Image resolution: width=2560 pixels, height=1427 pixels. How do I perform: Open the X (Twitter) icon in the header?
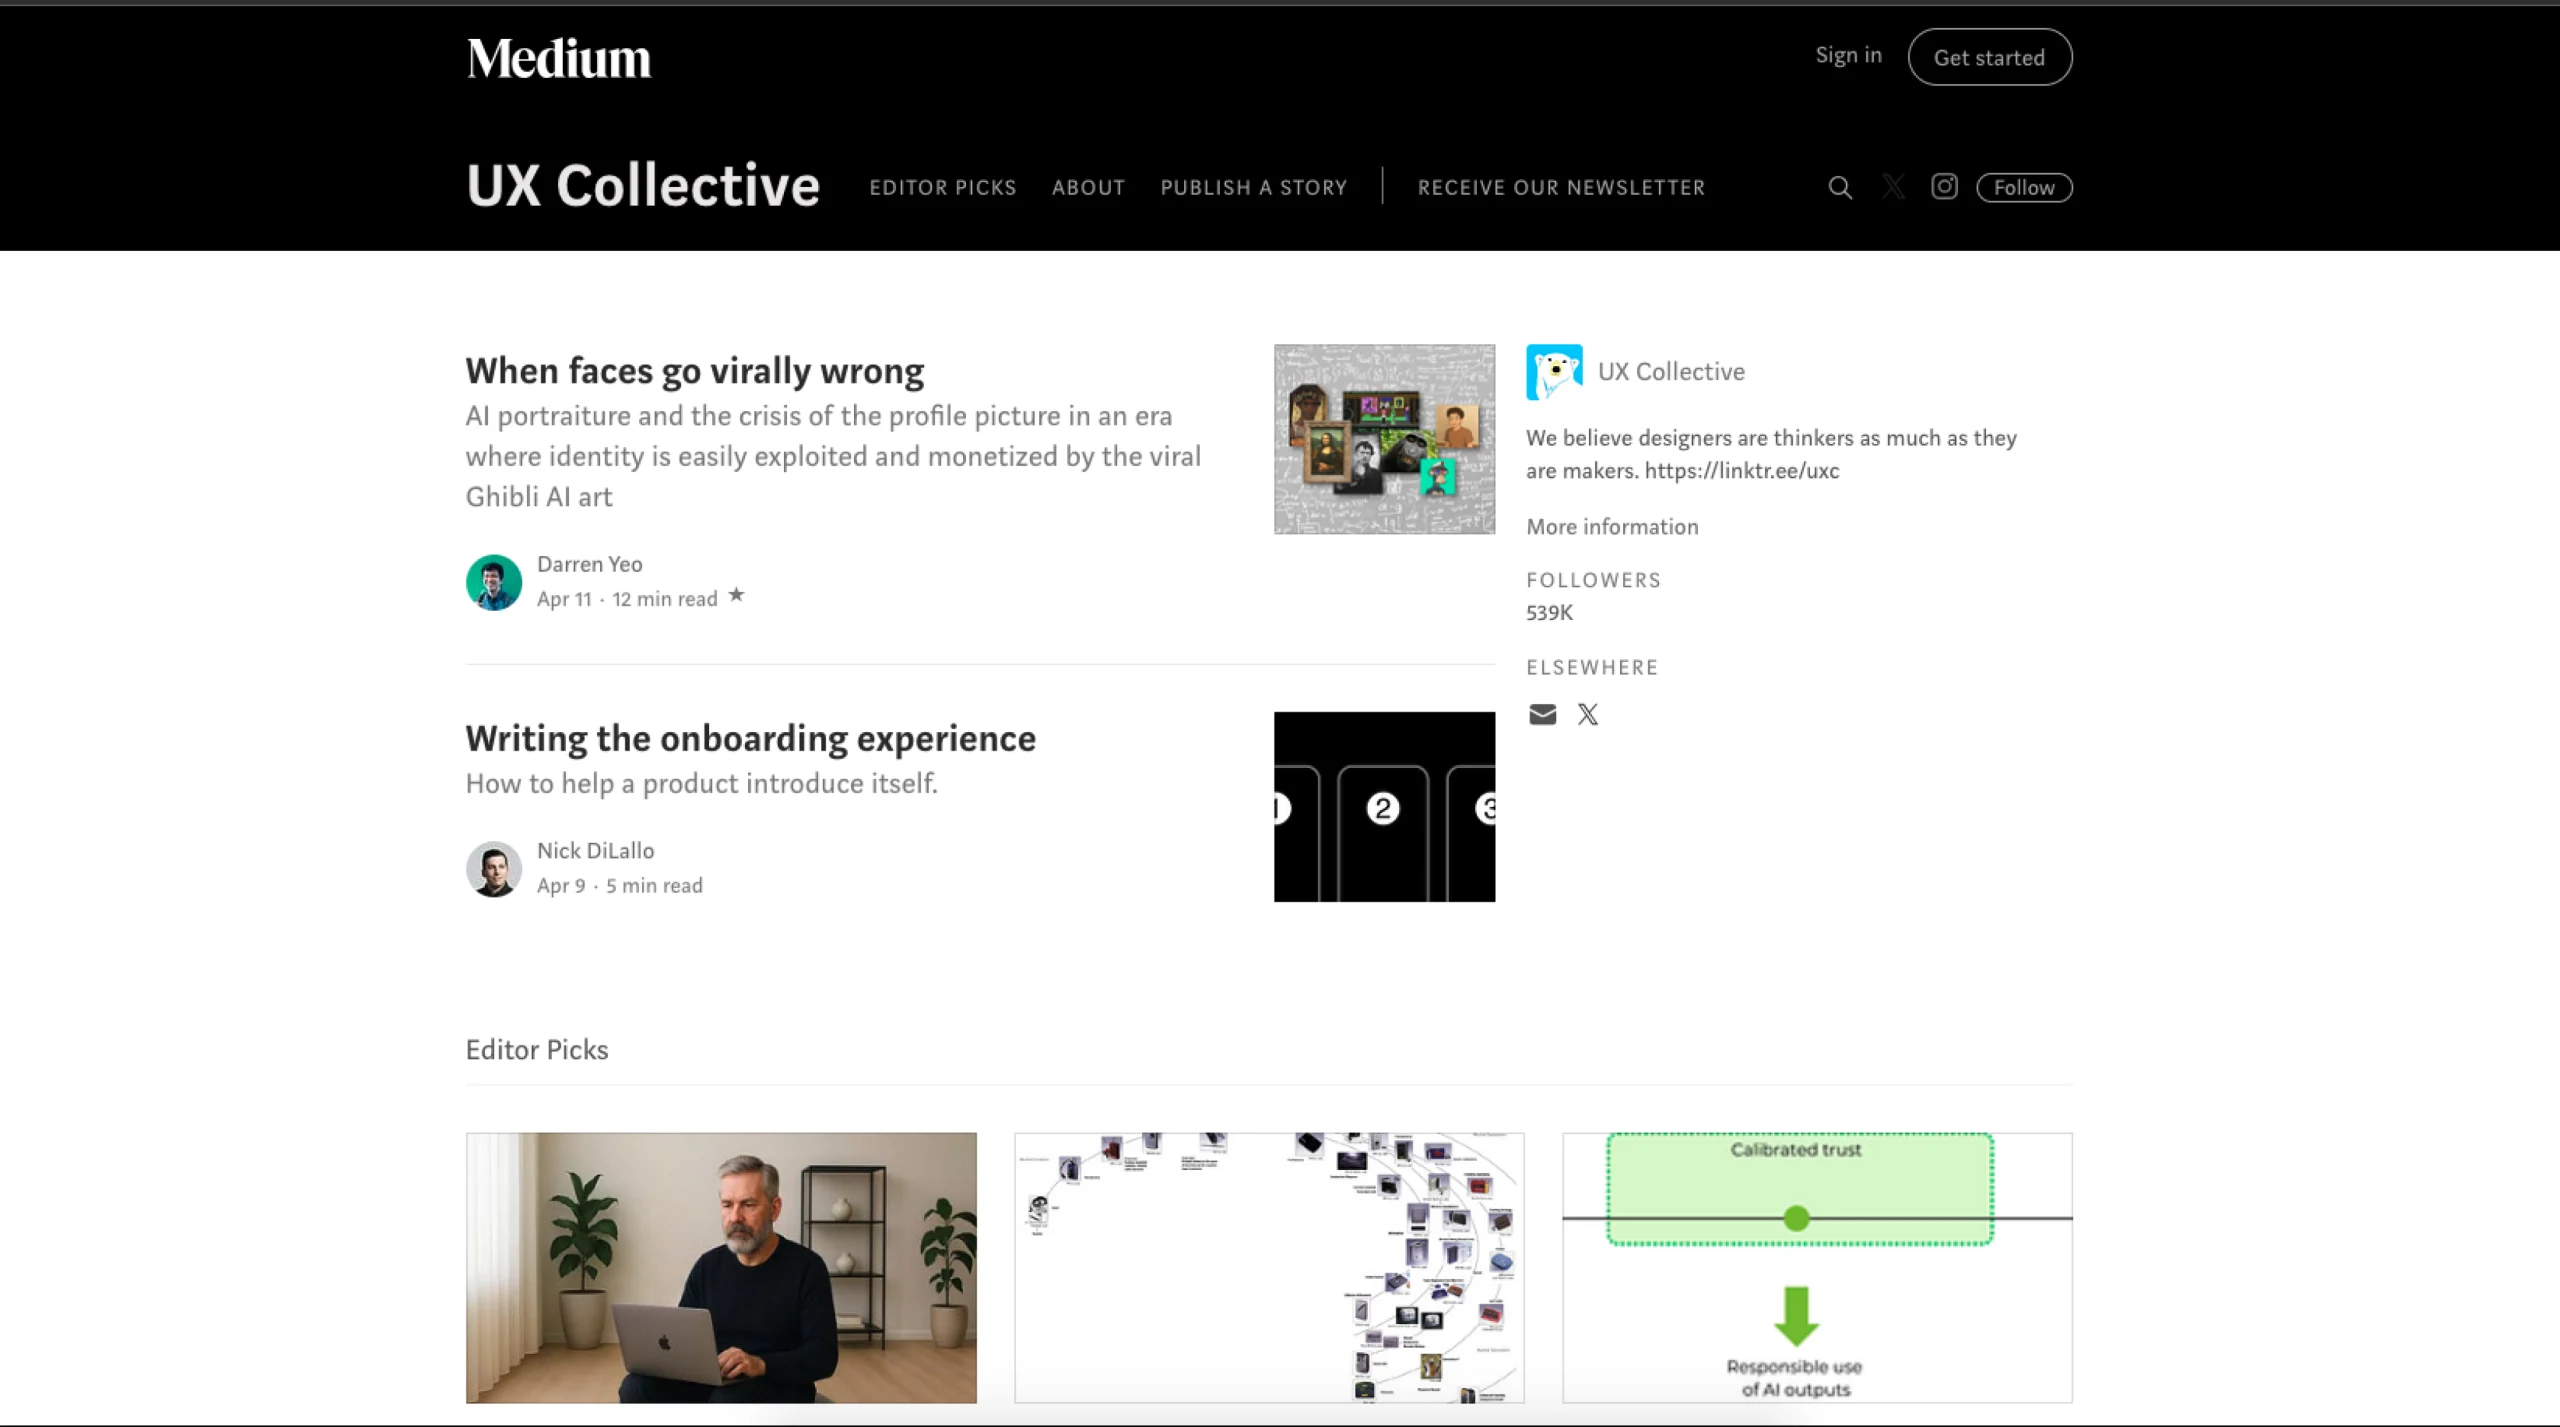1893,187
